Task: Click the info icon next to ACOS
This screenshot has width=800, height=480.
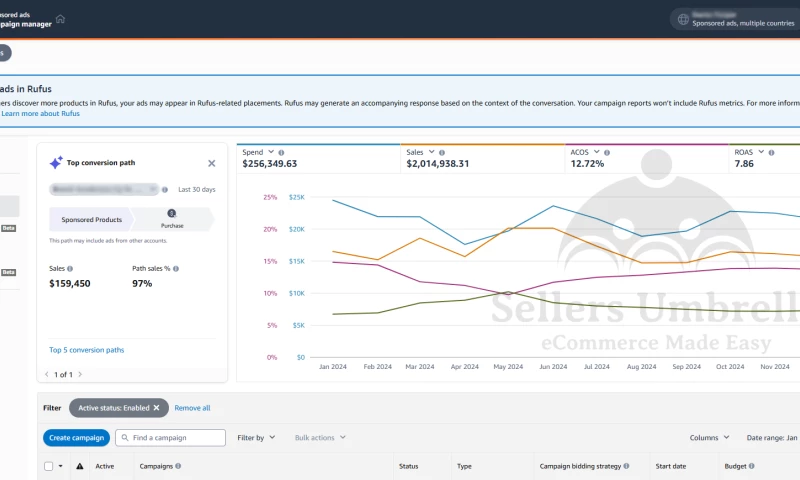Action: coord(607,153)
